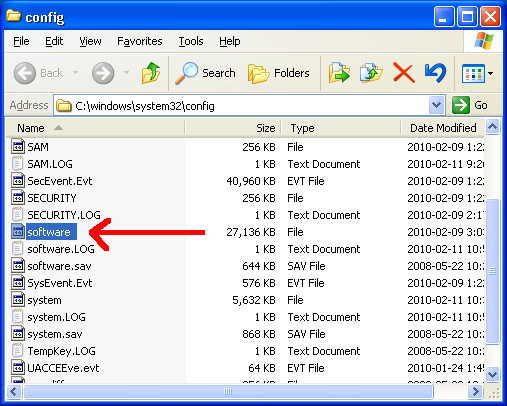Expand the address bar dropdown arrow
This screenshot has width=507, height=406.
(436, 105)
